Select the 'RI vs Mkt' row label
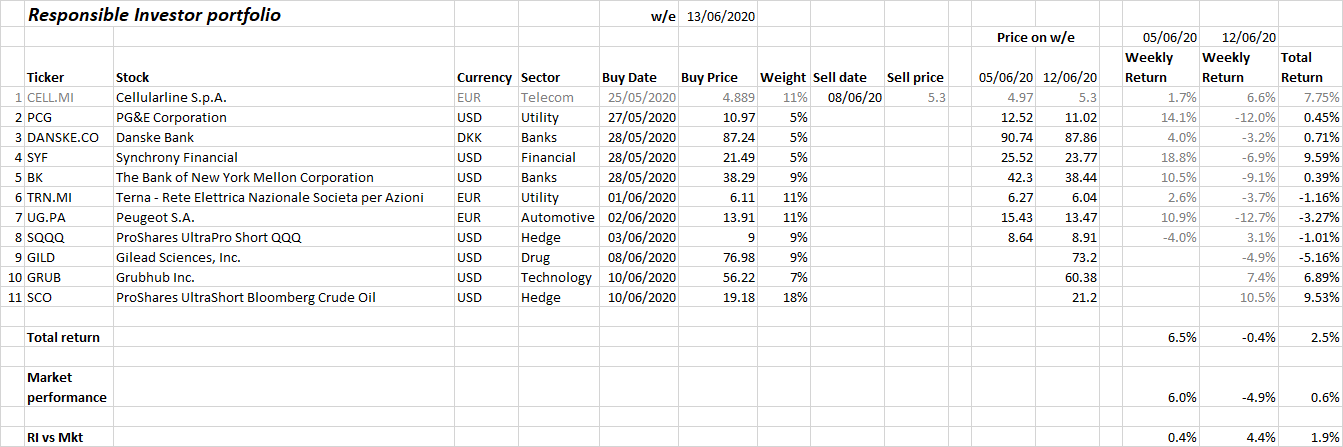 (55, 437)
